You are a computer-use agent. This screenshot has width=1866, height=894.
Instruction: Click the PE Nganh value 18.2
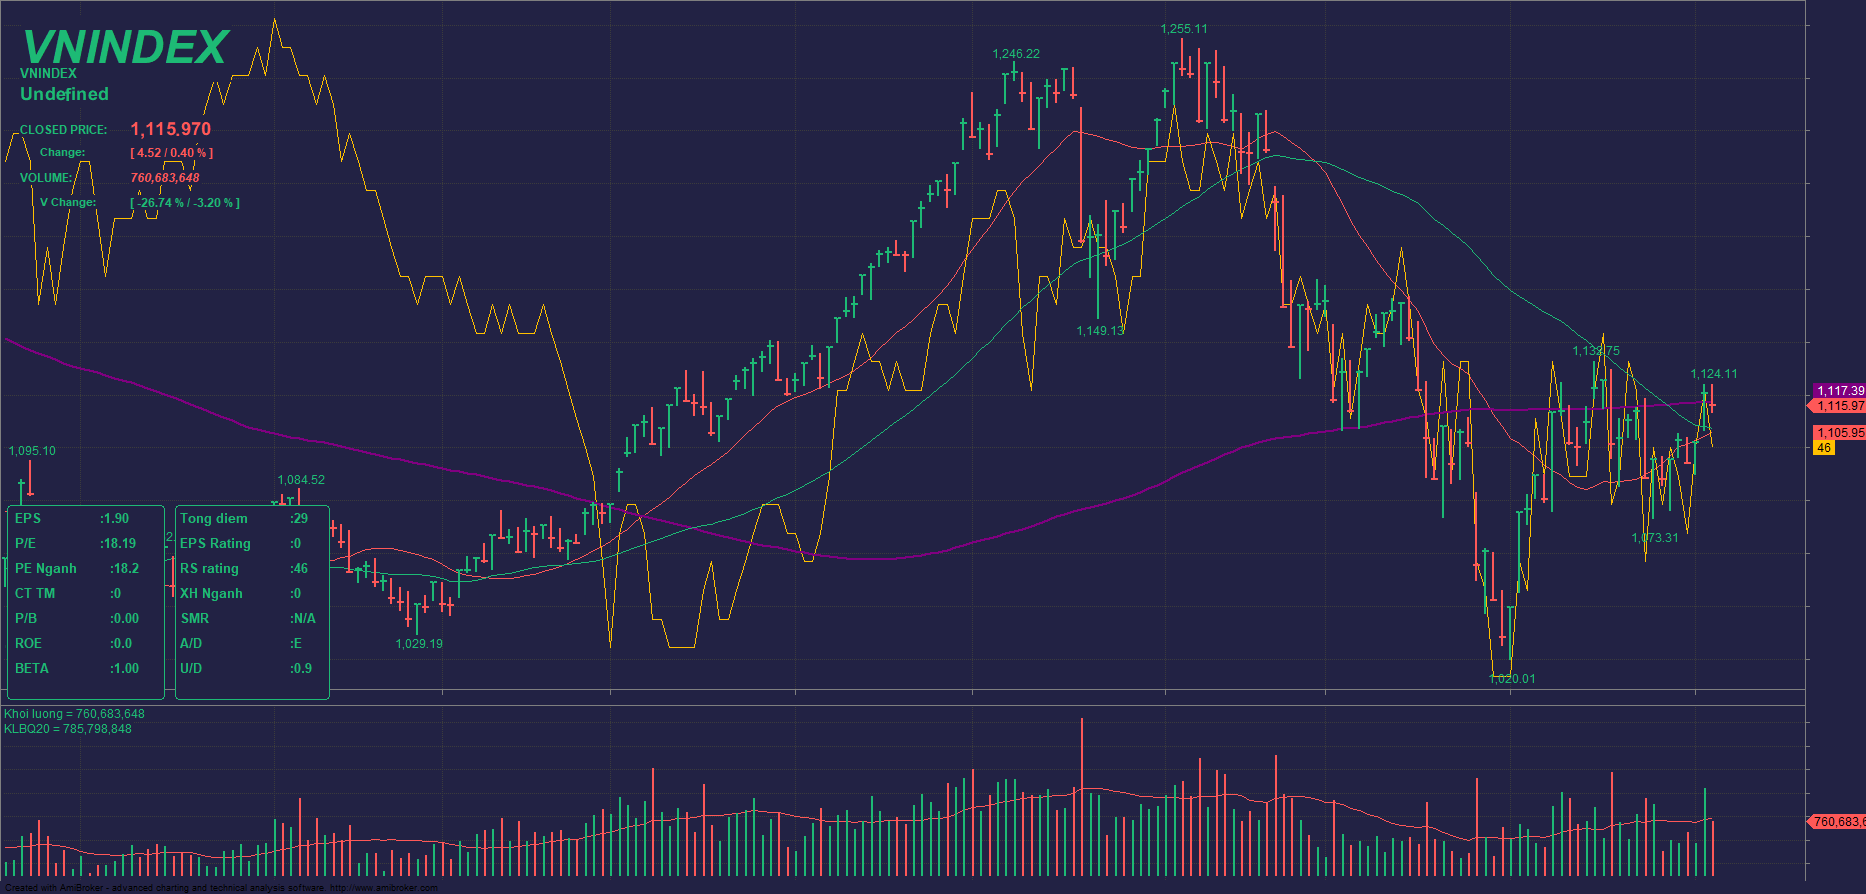[124, 569]
